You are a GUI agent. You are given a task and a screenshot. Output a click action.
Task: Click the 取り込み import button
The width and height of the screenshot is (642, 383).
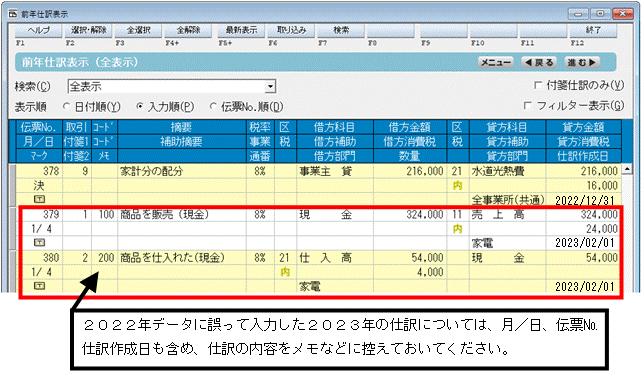pos(291,31)
